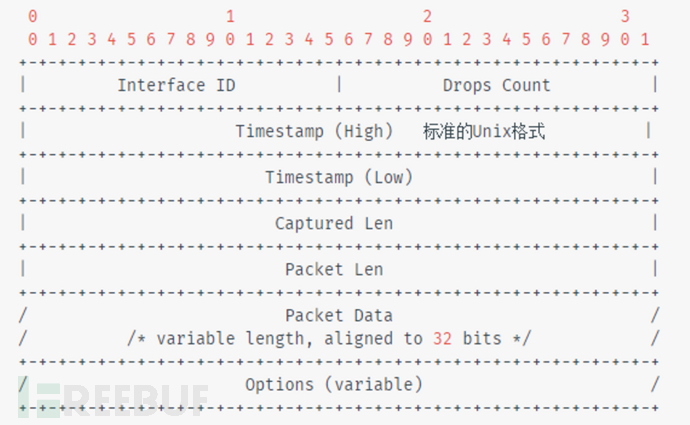The width and height of the screenshot is (690, 425).
Task: Select the Timestamp (High) text
Action: coord(309,131)
